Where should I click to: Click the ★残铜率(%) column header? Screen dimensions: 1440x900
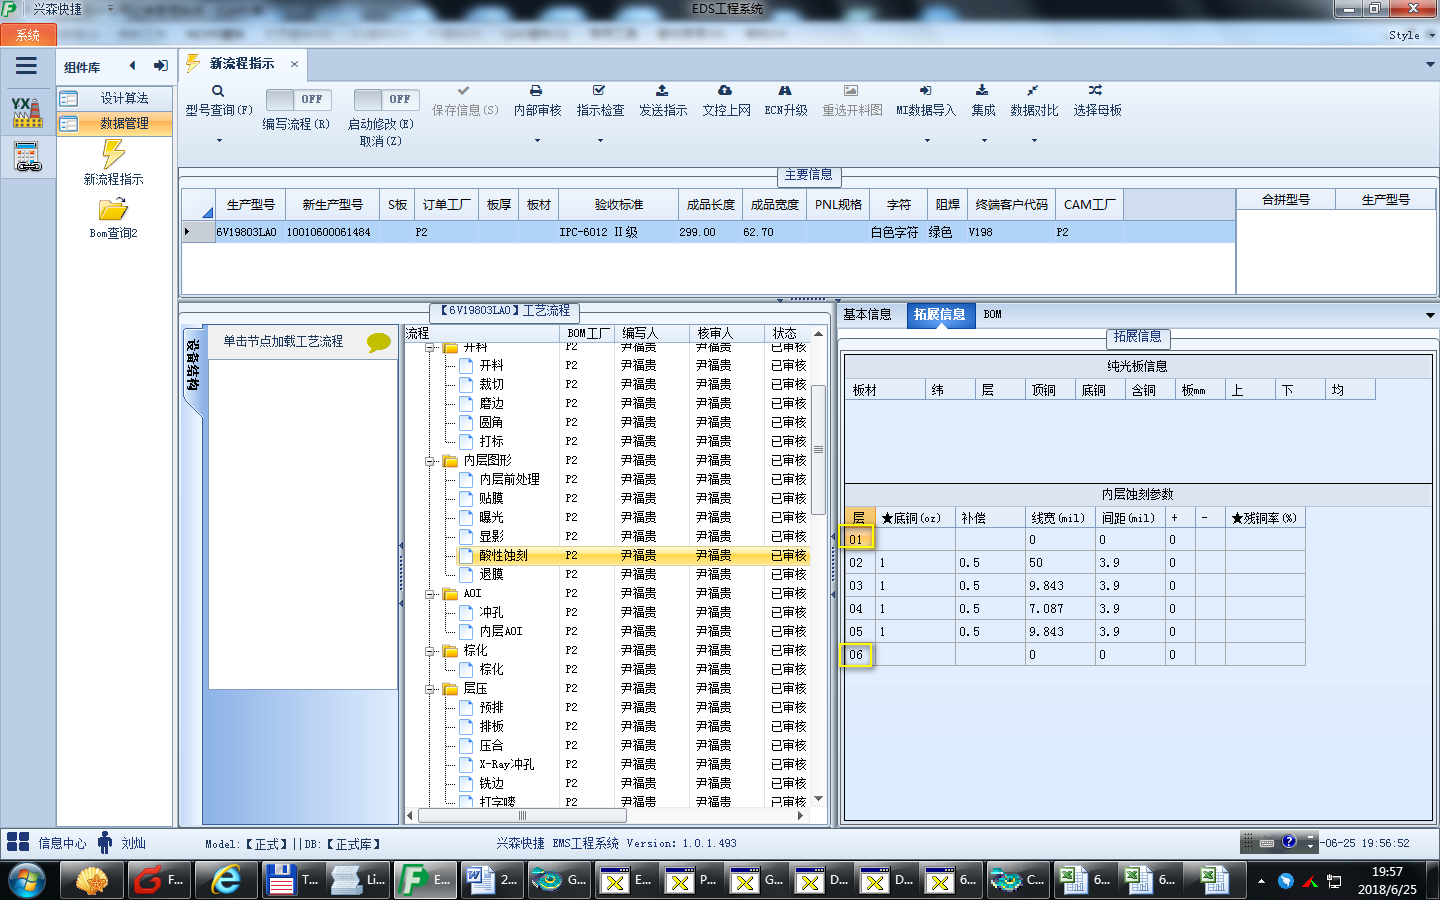[1264, 518]
